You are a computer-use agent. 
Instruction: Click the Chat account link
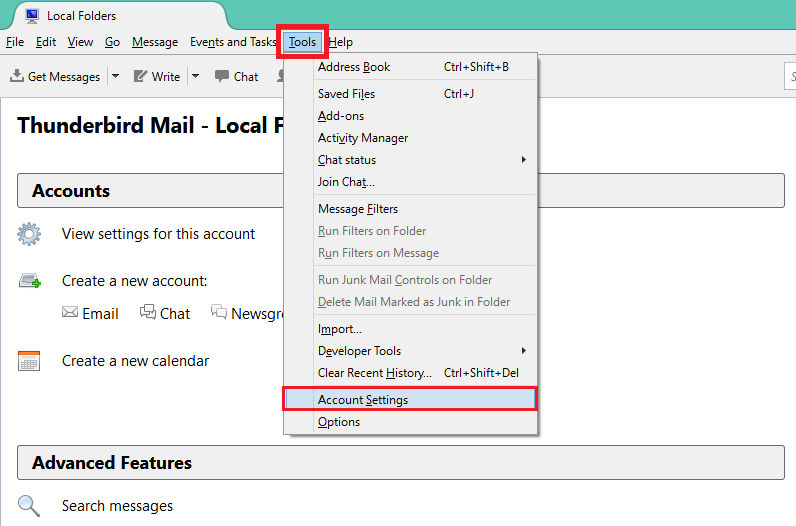[175, 314]
